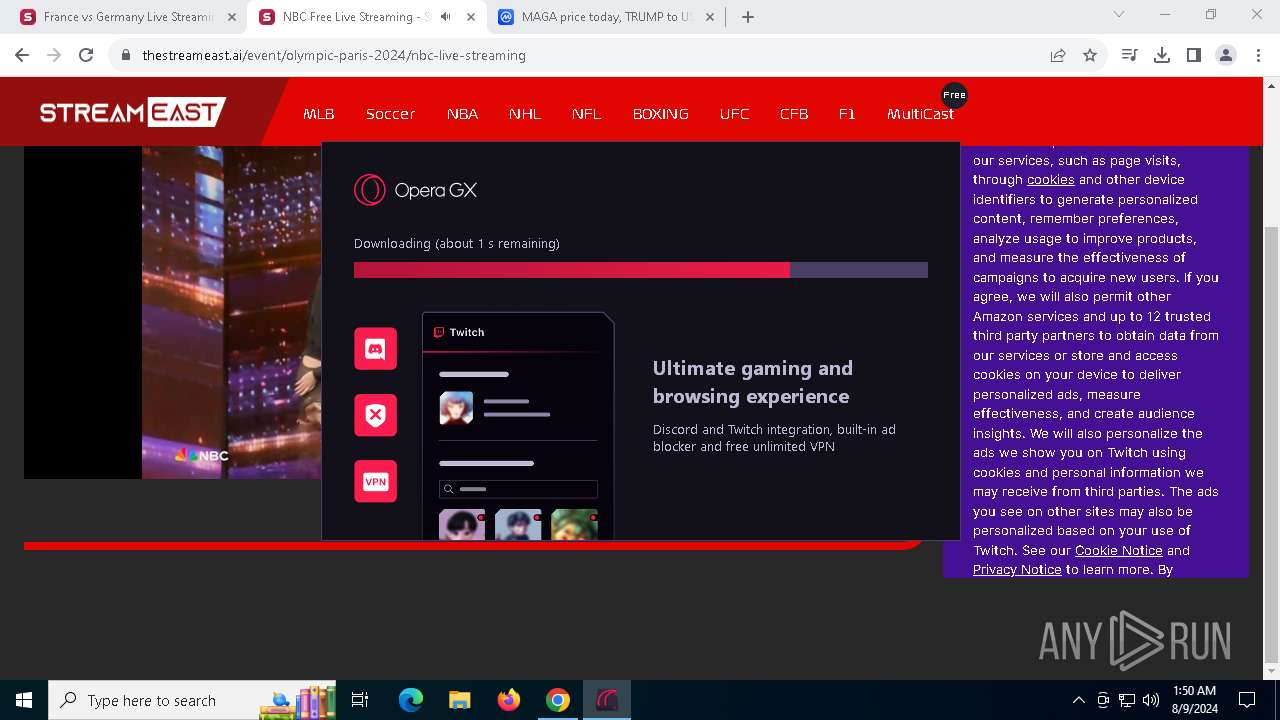Click the Type here to search box

(x=193, y=700)
